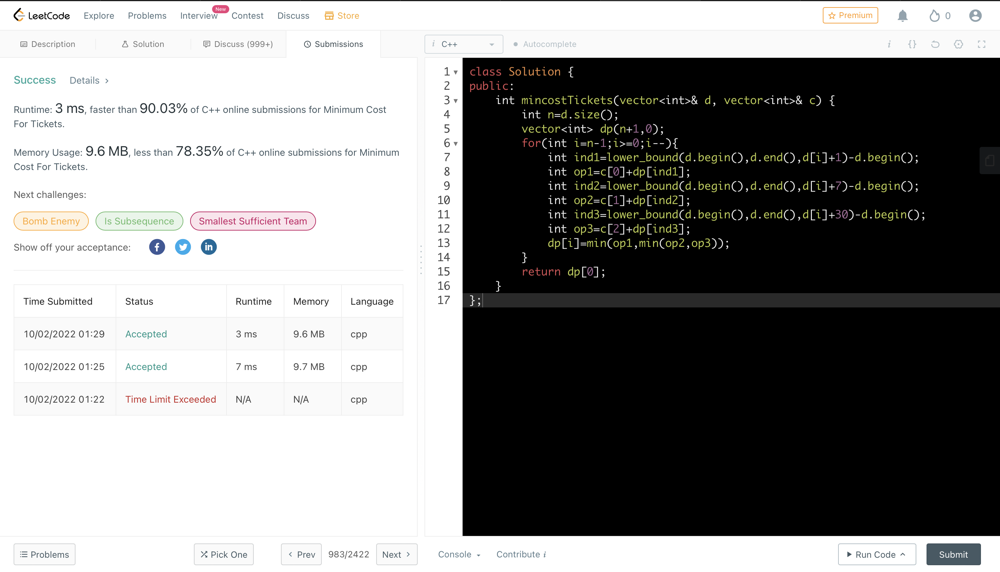Click the curly braces format icon
The image size is (1000, 572).
click(x=912, y=44)
